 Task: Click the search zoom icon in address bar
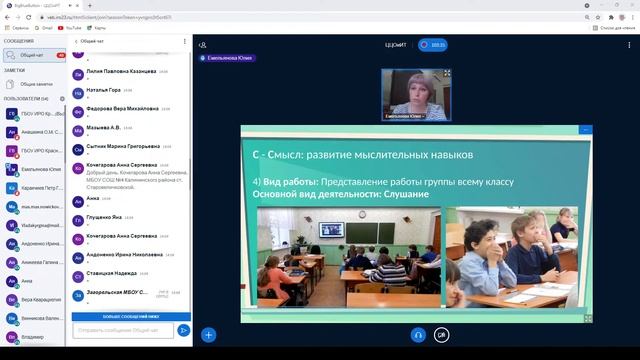pyautogui.click(x=587, y=18)
